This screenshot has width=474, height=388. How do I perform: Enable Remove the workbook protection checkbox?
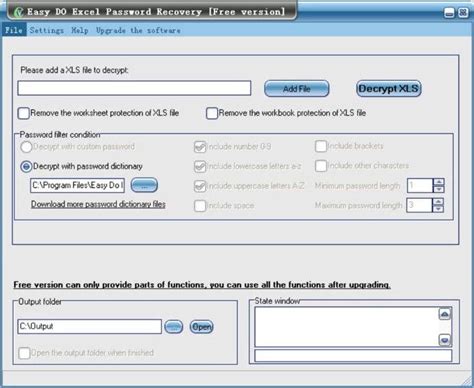click(x=212, y=113)
